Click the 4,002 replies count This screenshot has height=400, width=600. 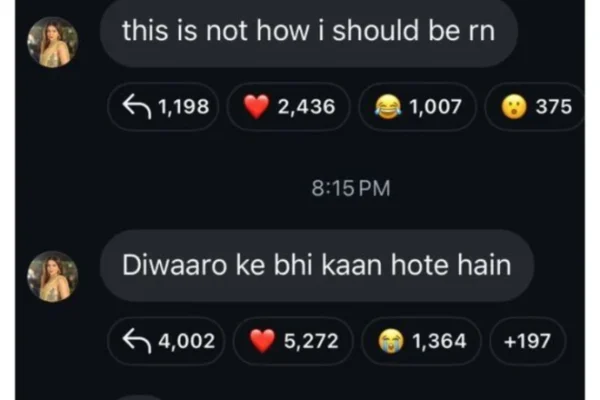point(187,341)
